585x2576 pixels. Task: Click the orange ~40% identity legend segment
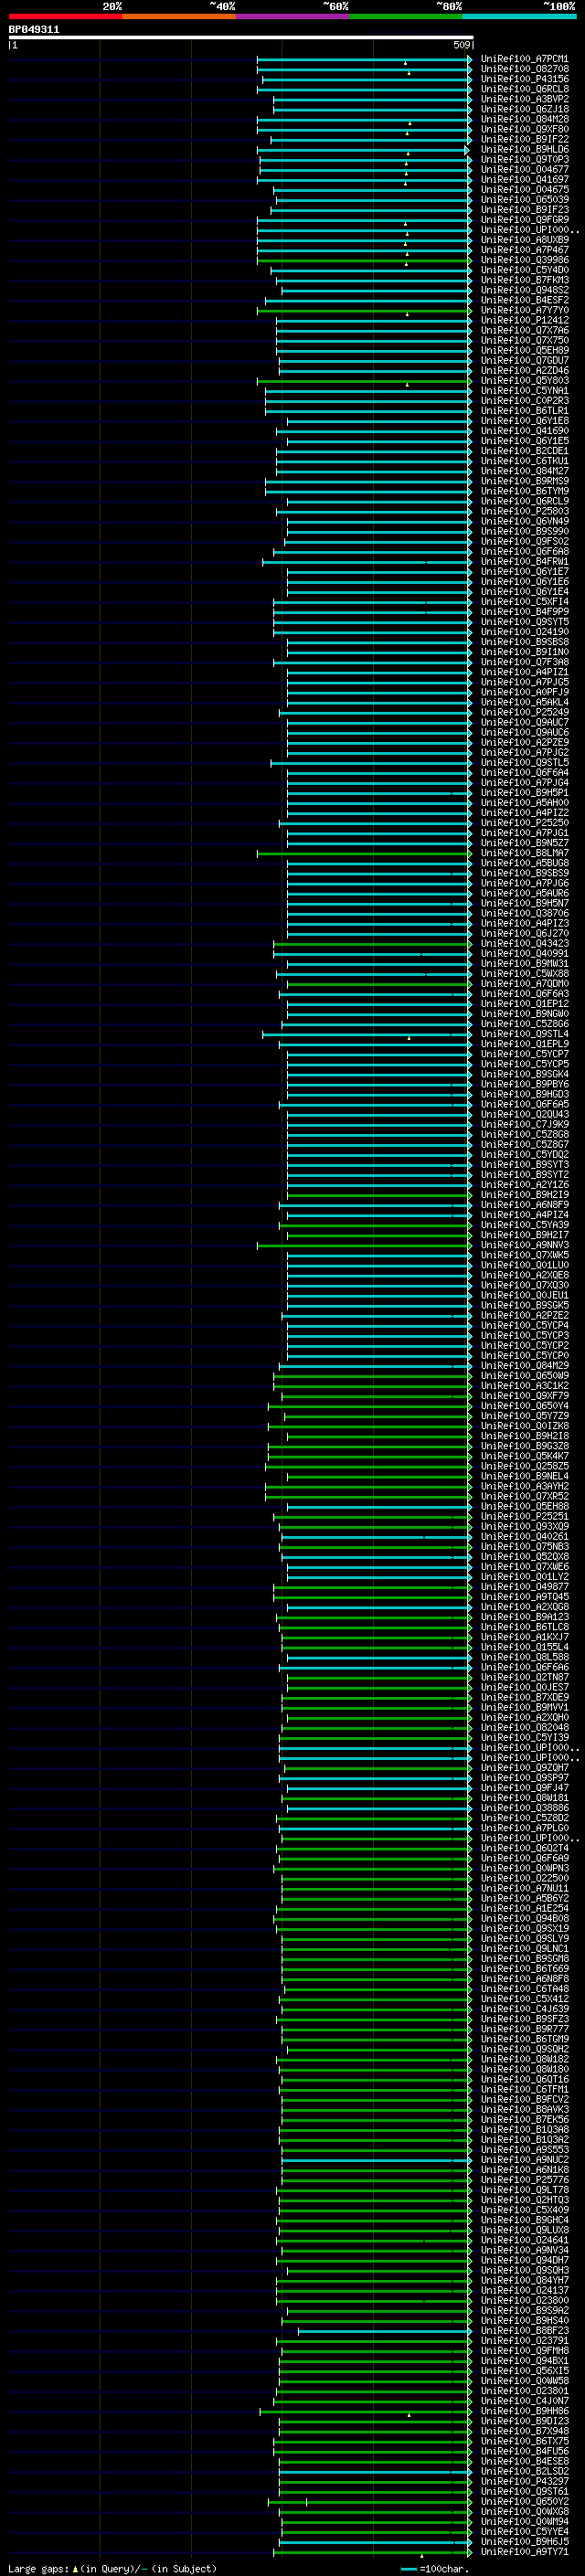[179, 16]
